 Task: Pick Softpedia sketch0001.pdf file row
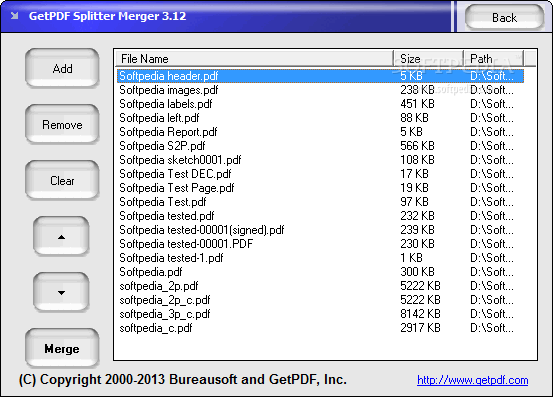point(320,160)
